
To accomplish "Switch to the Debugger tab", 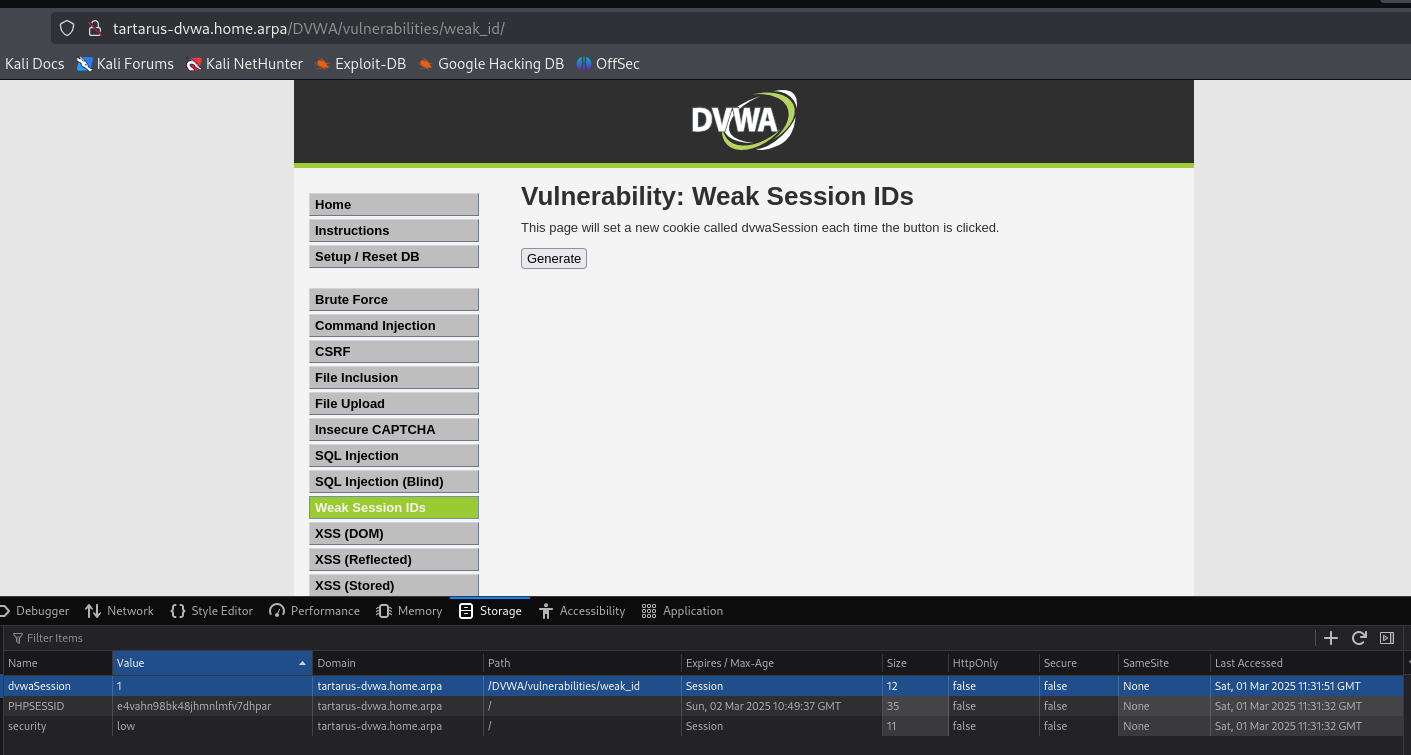I will pos(43,611).
